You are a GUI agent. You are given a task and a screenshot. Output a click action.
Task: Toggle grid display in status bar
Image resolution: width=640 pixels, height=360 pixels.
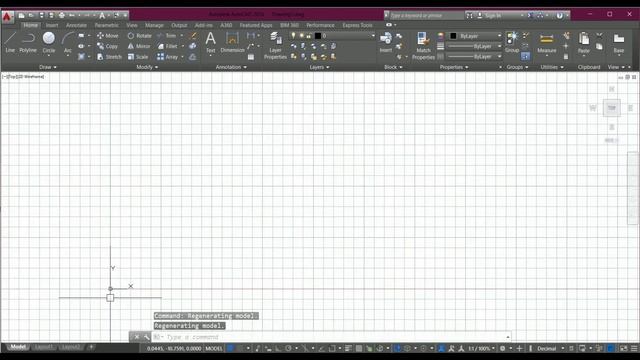[231, 348]
